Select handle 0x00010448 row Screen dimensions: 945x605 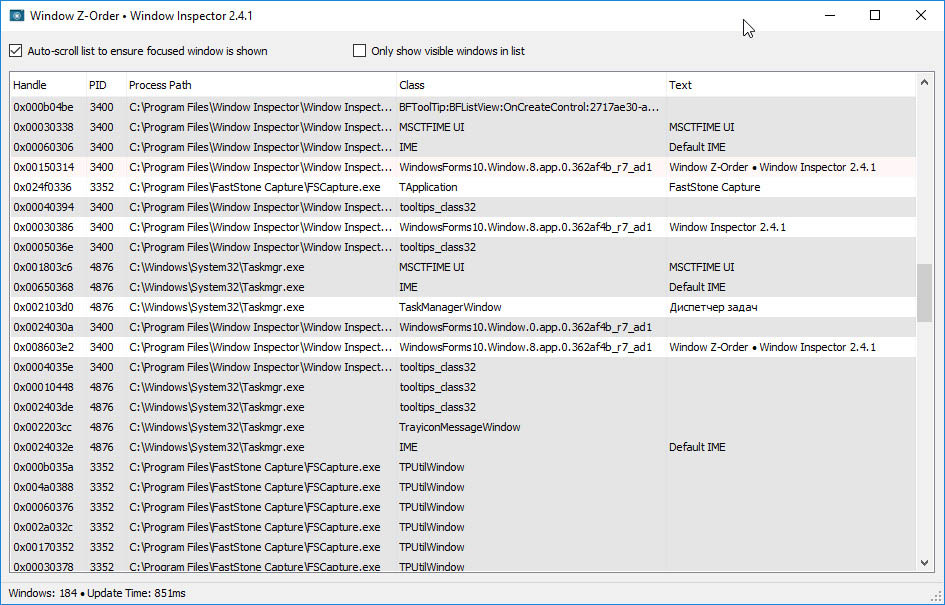pyautogui.click(x=463, y=387)
